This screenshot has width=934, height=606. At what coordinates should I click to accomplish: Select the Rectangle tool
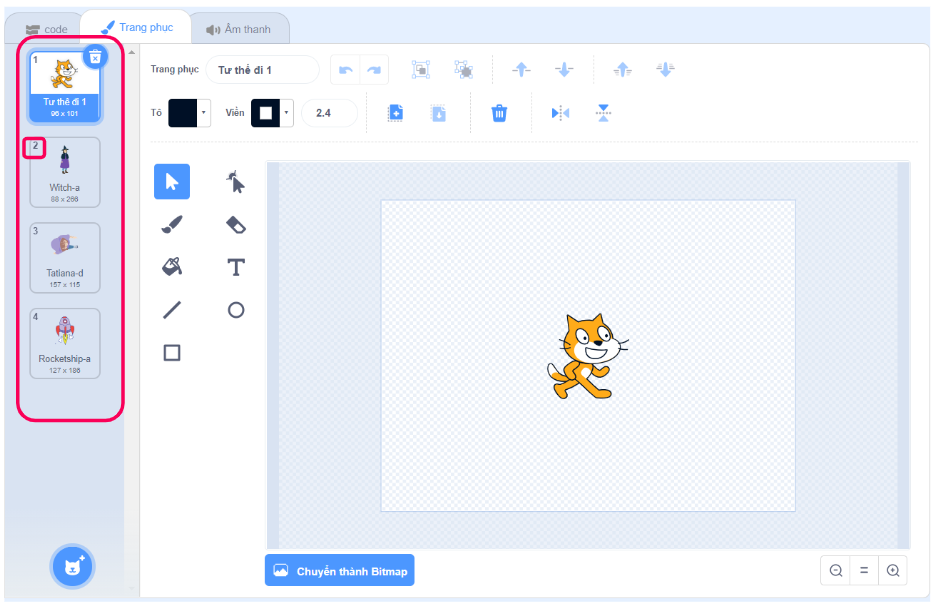[x=172, y=353]
